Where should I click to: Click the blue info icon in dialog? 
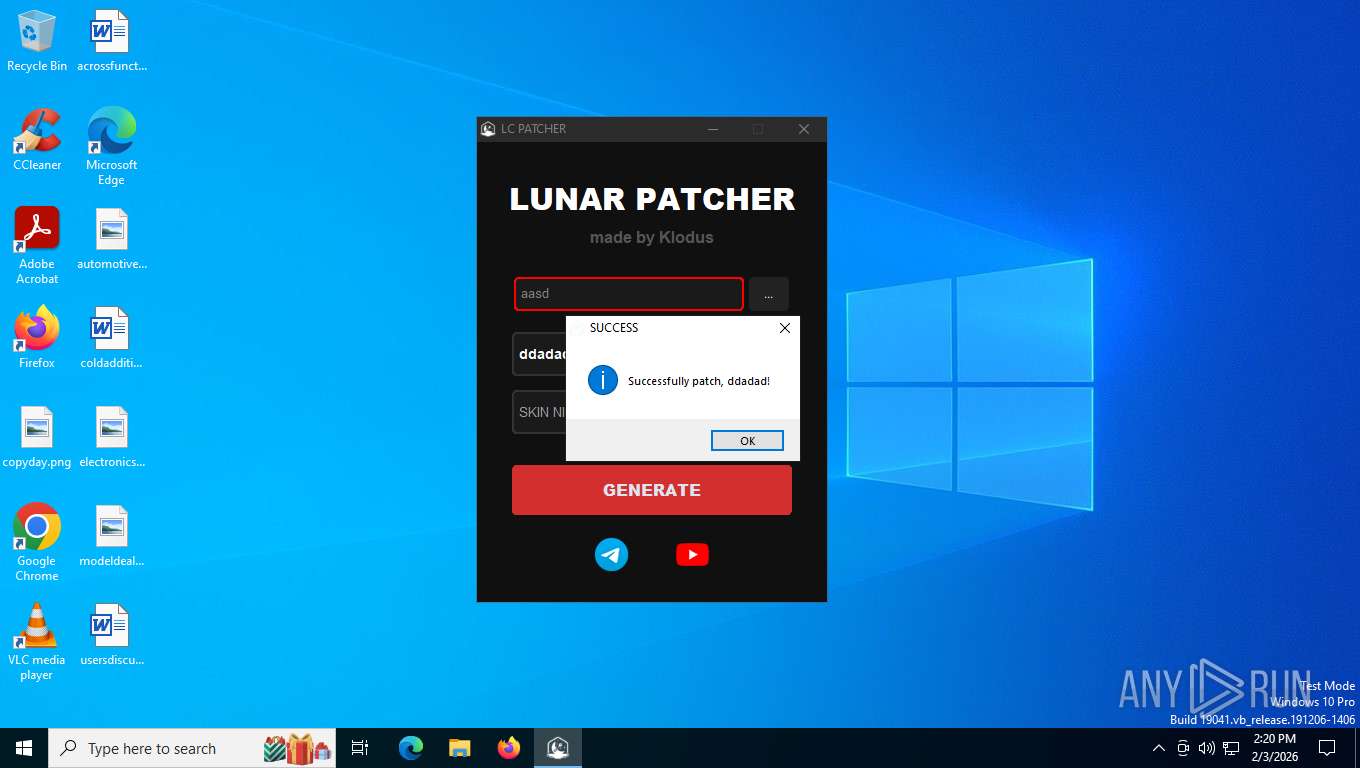pos(603,380)
